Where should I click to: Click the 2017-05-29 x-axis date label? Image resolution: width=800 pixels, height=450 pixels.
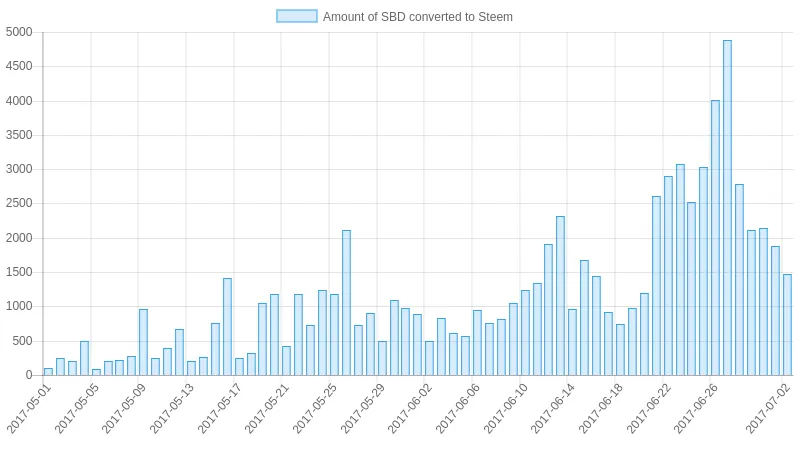pyautogui.click(x=362, y=409)
